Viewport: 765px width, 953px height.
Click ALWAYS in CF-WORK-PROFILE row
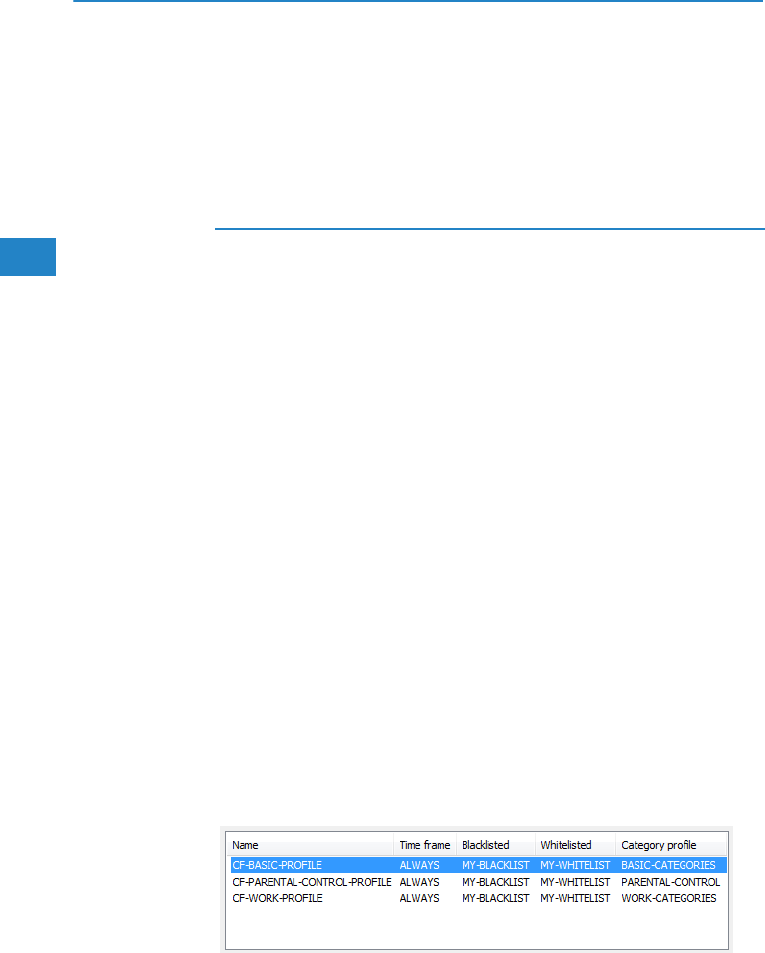coord(419,898)
